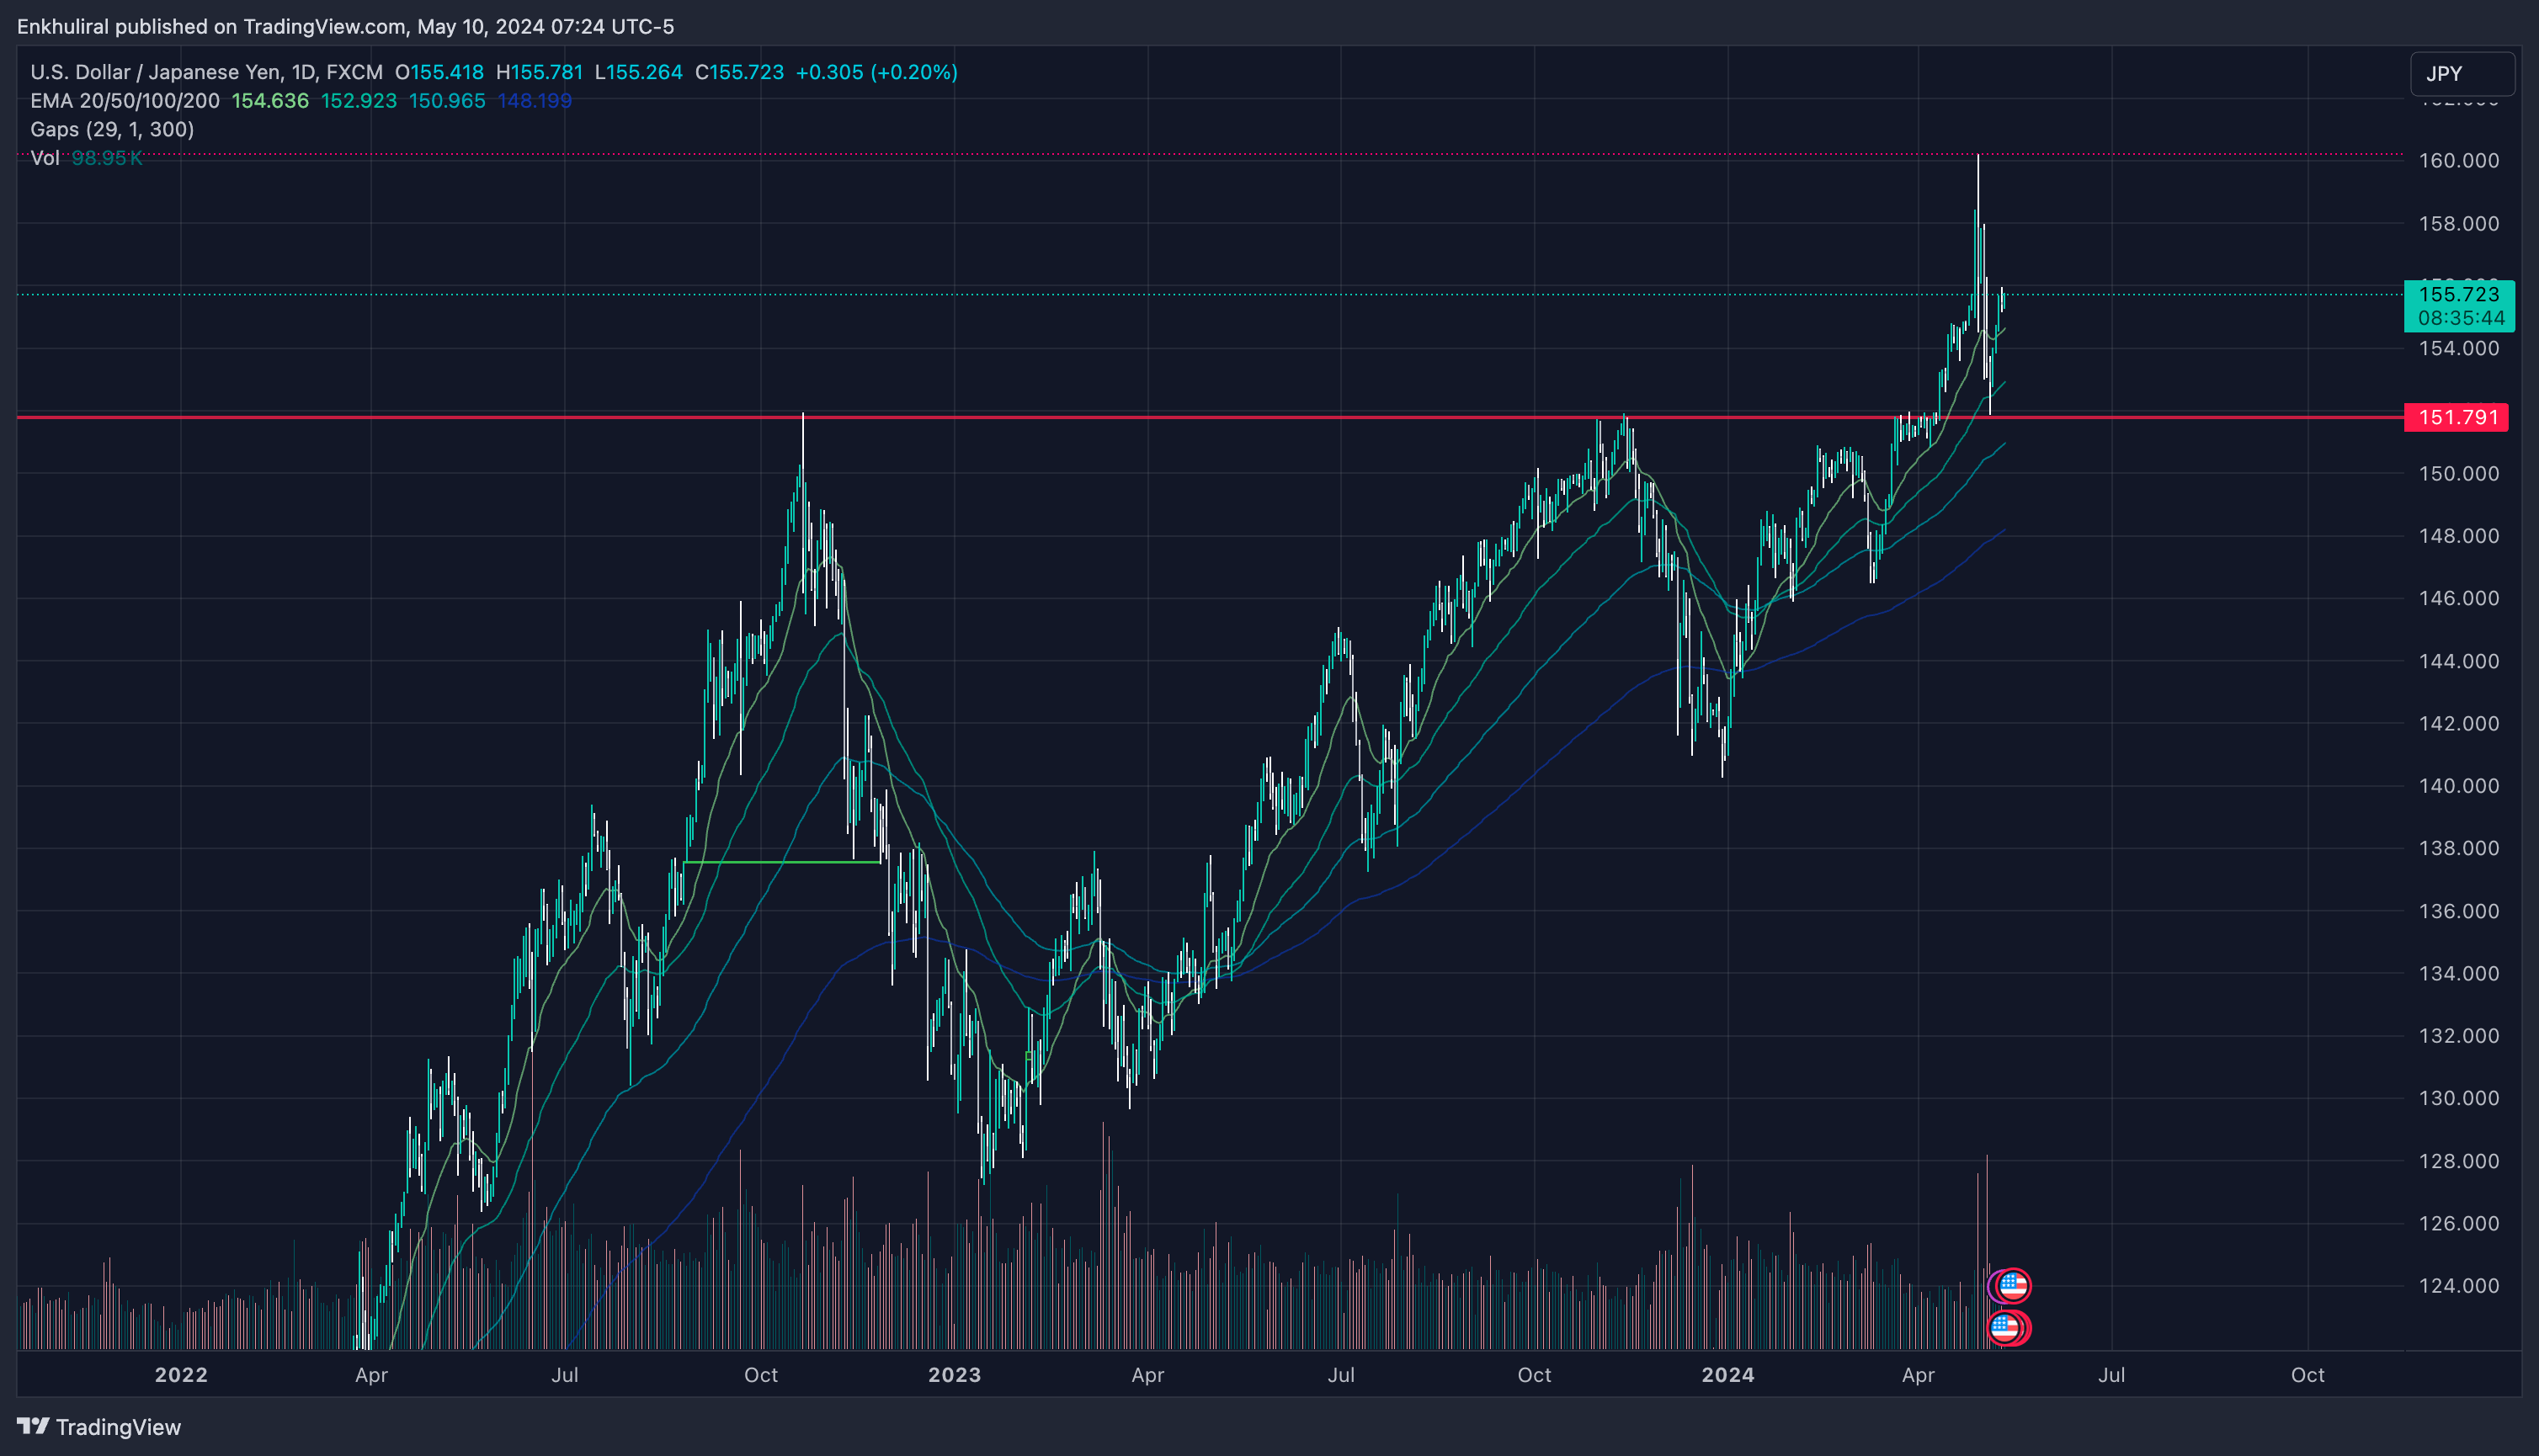Click the EMA 20 value 154.636
Image resolution: width=2539 pixels, height=1456 pixels.
270,101
